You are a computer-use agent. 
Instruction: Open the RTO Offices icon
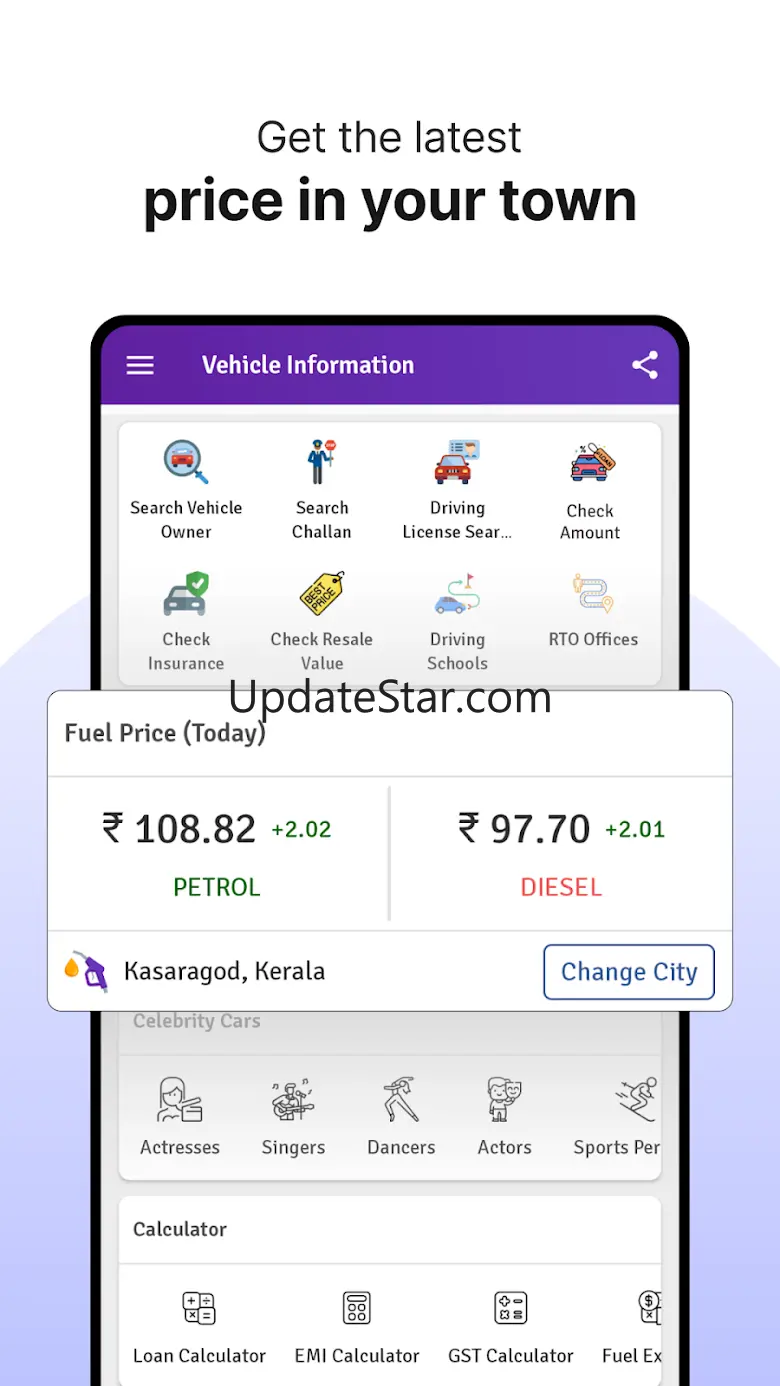(593, 594)
